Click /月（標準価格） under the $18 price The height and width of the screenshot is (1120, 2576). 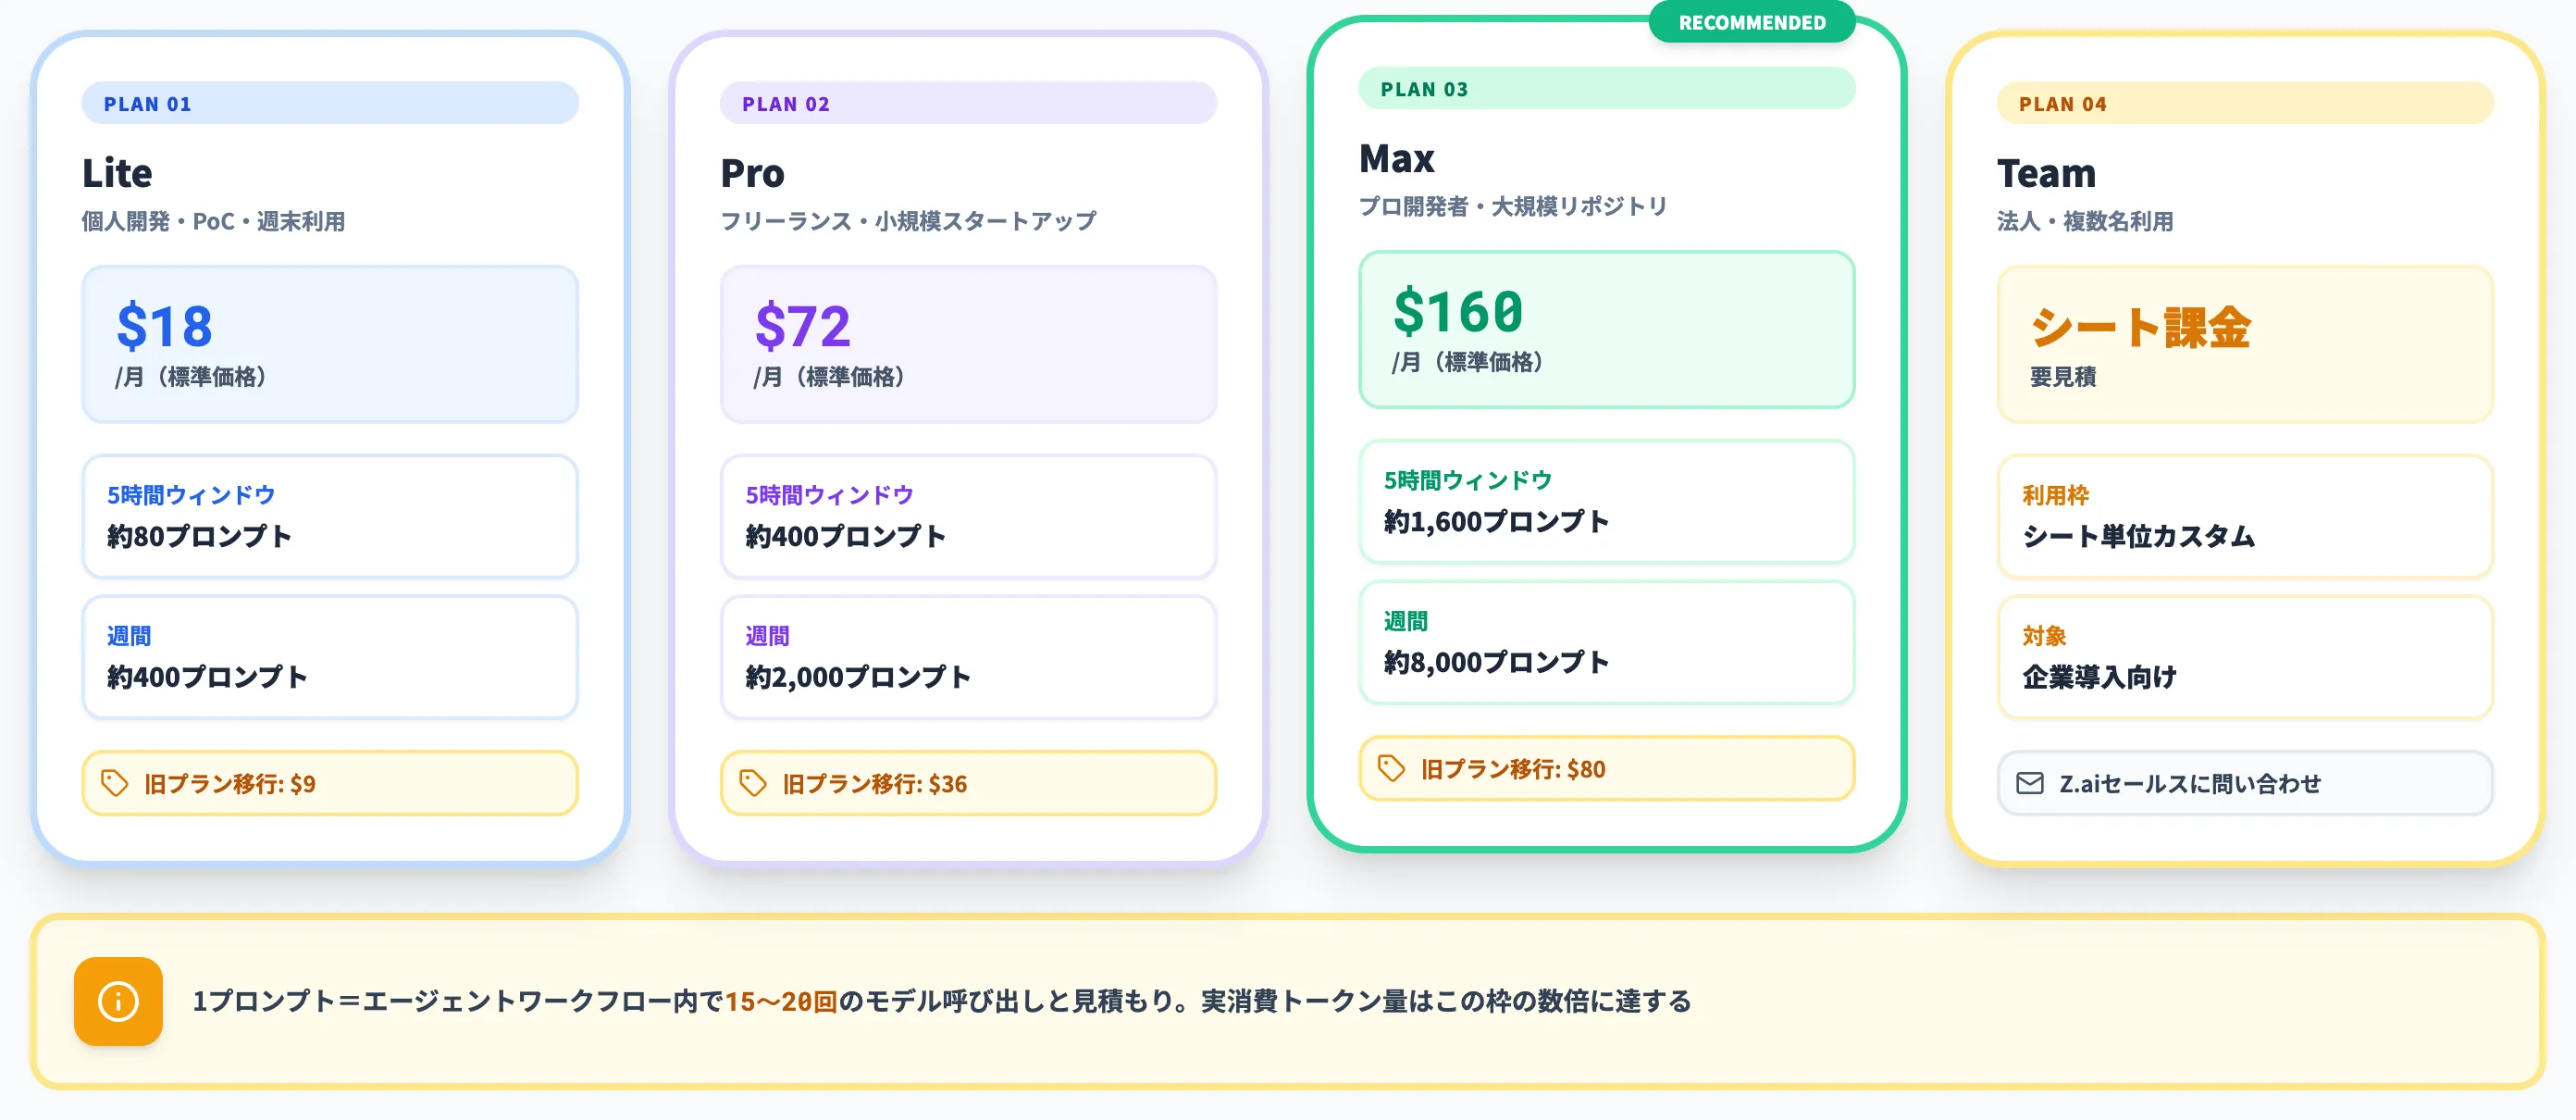tap(190, 377)
